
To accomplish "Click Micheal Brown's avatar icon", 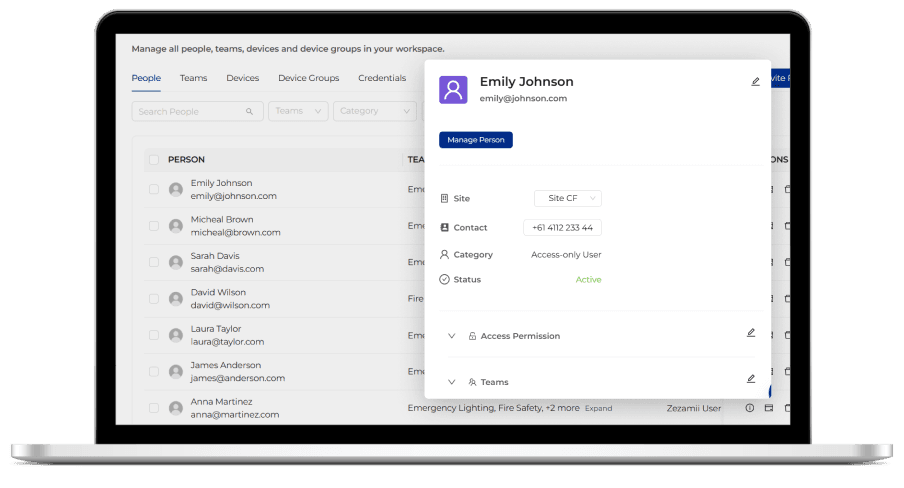I will pos(176,226).
